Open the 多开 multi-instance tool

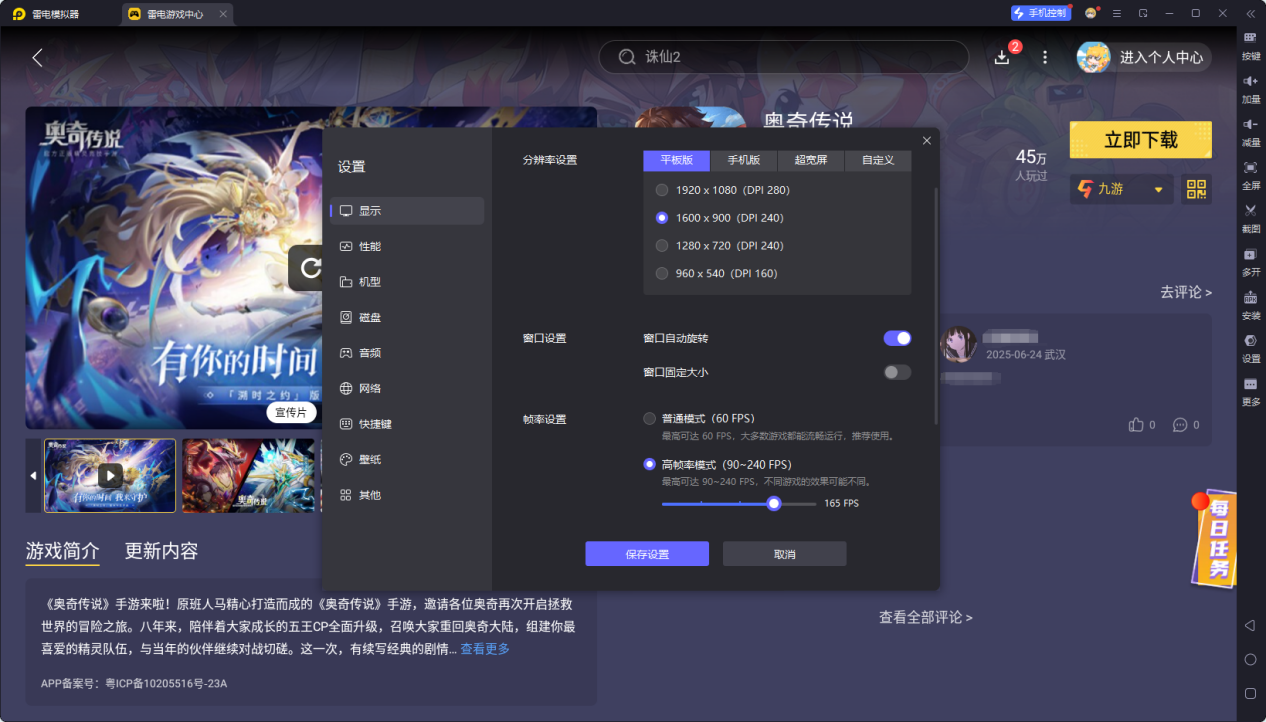[x=1250, y=260]
